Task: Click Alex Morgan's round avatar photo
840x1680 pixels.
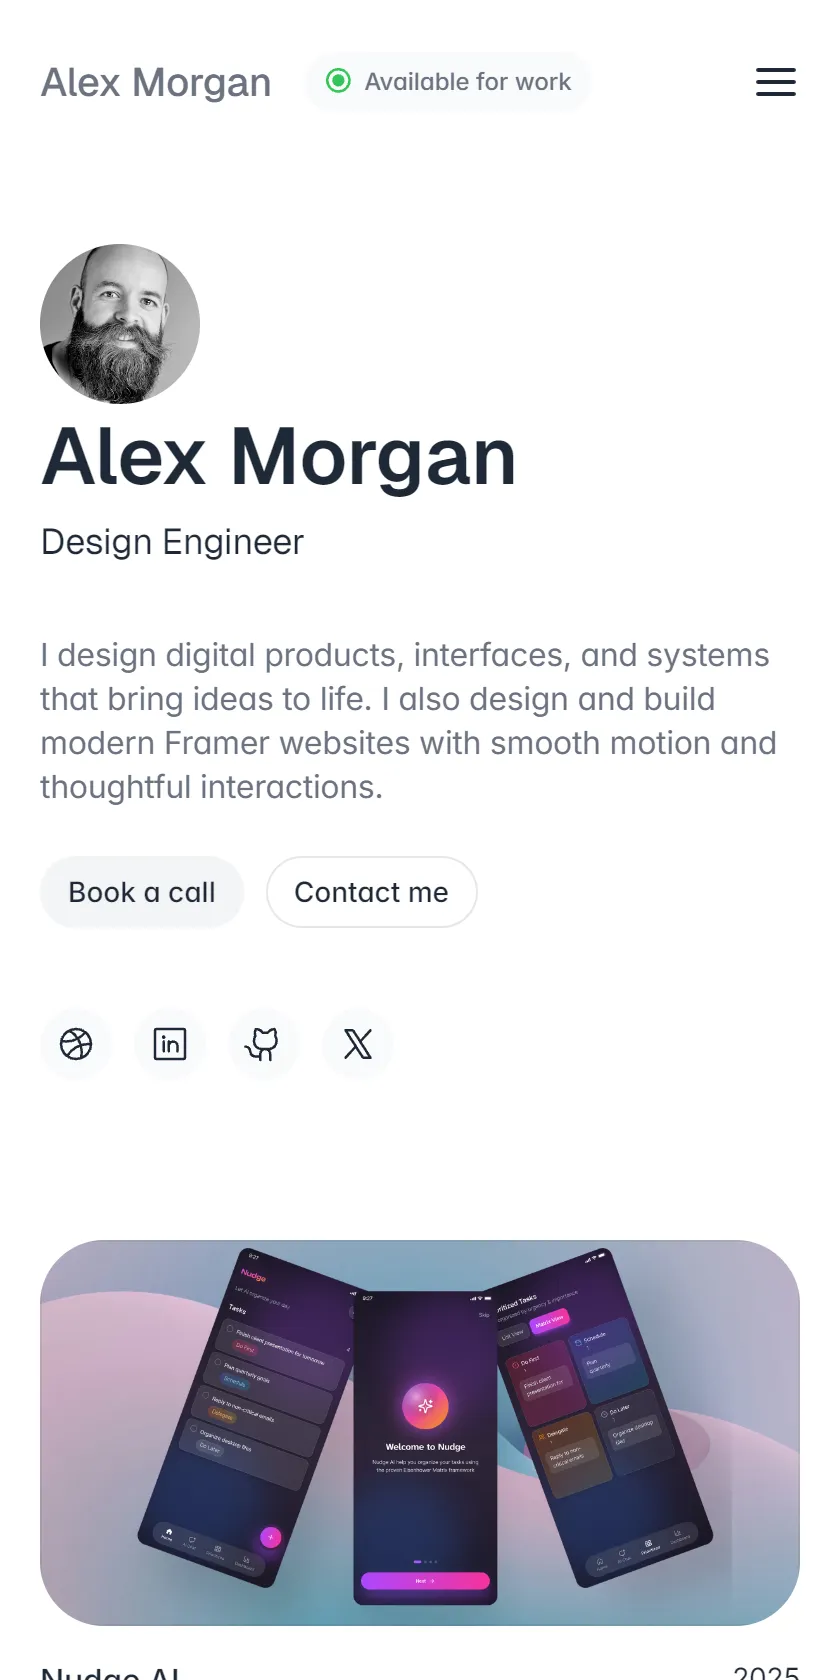Action: 120,324
